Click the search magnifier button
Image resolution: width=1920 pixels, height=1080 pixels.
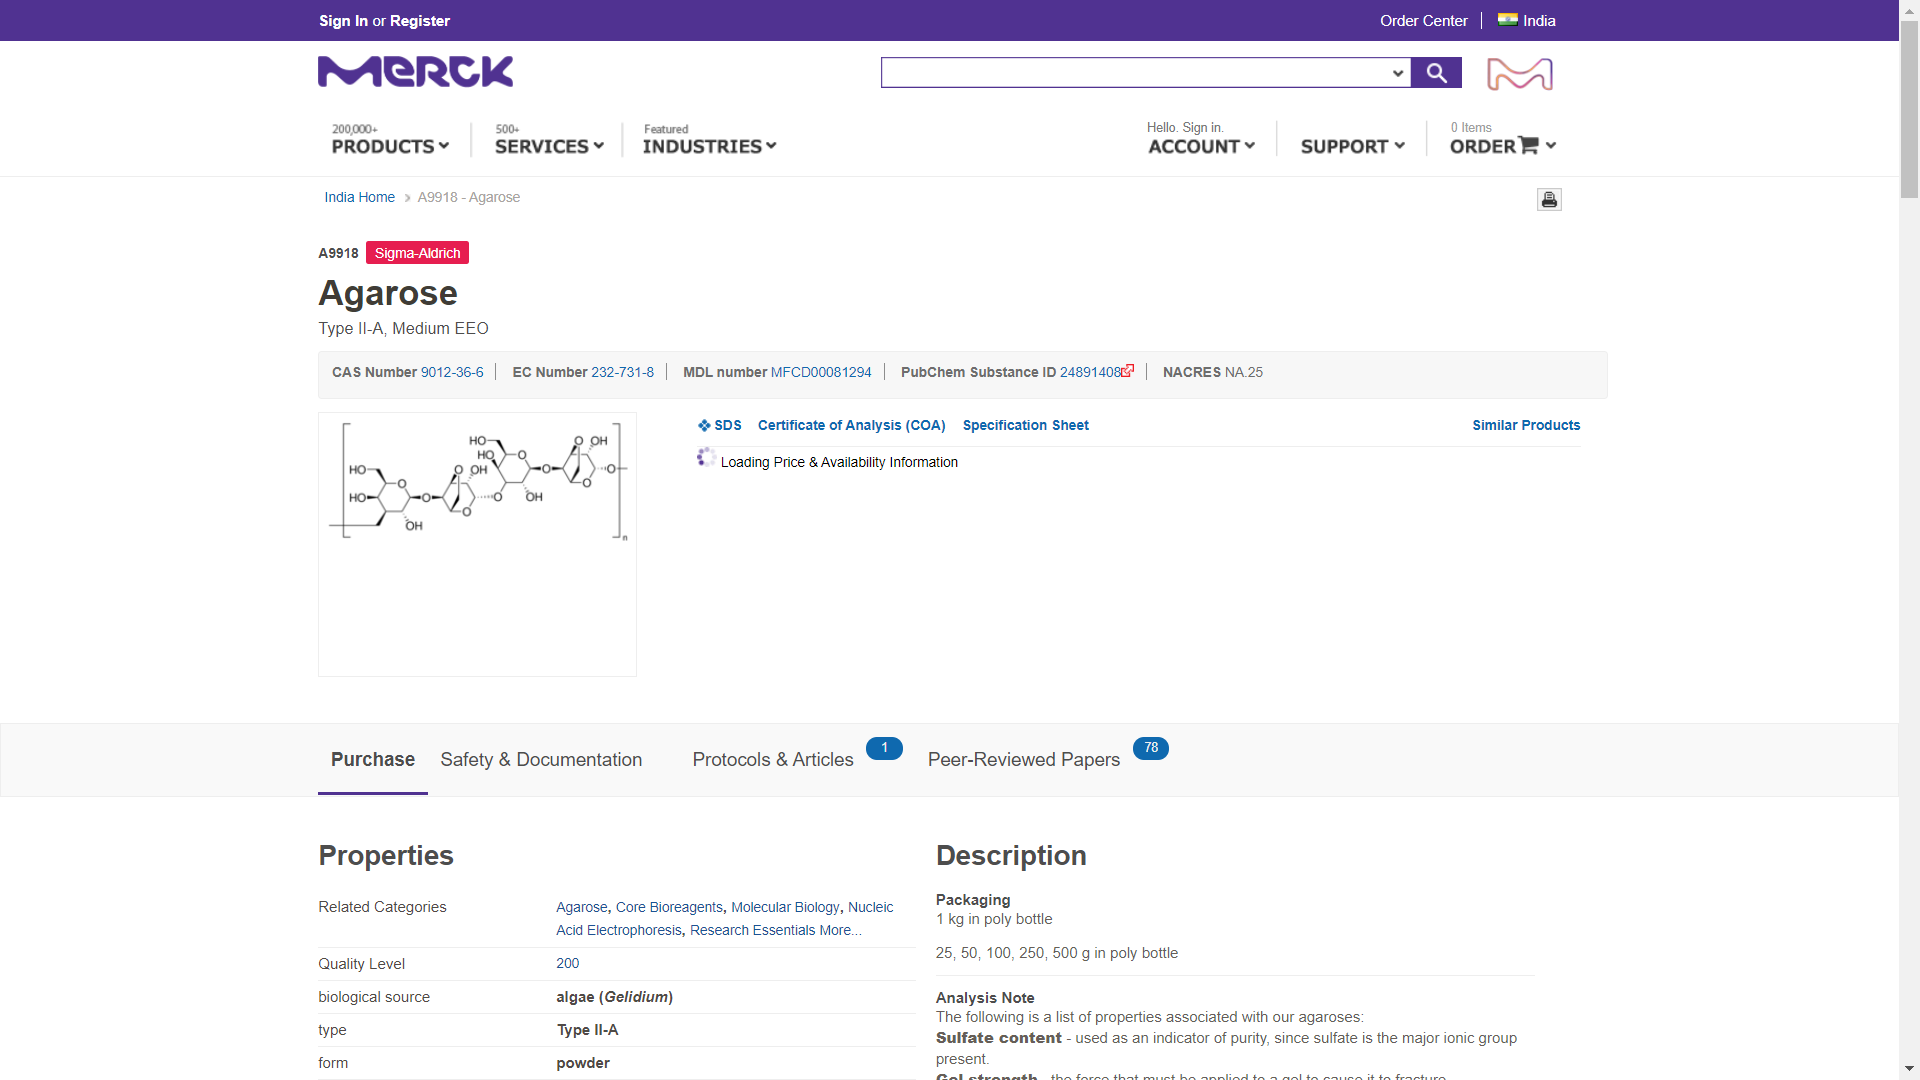(1436, 72)
